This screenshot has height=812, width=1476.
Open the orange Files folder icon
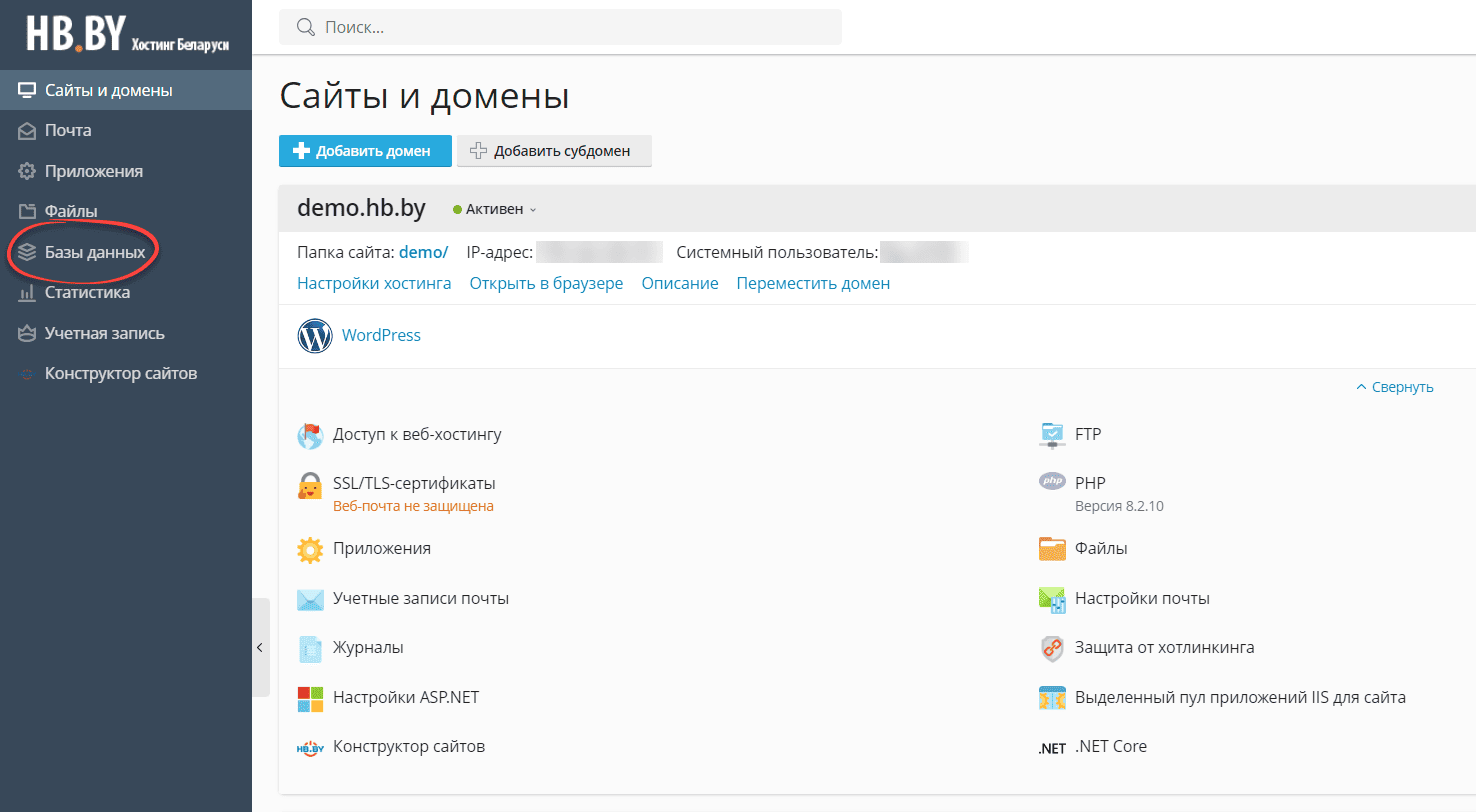1053,549
